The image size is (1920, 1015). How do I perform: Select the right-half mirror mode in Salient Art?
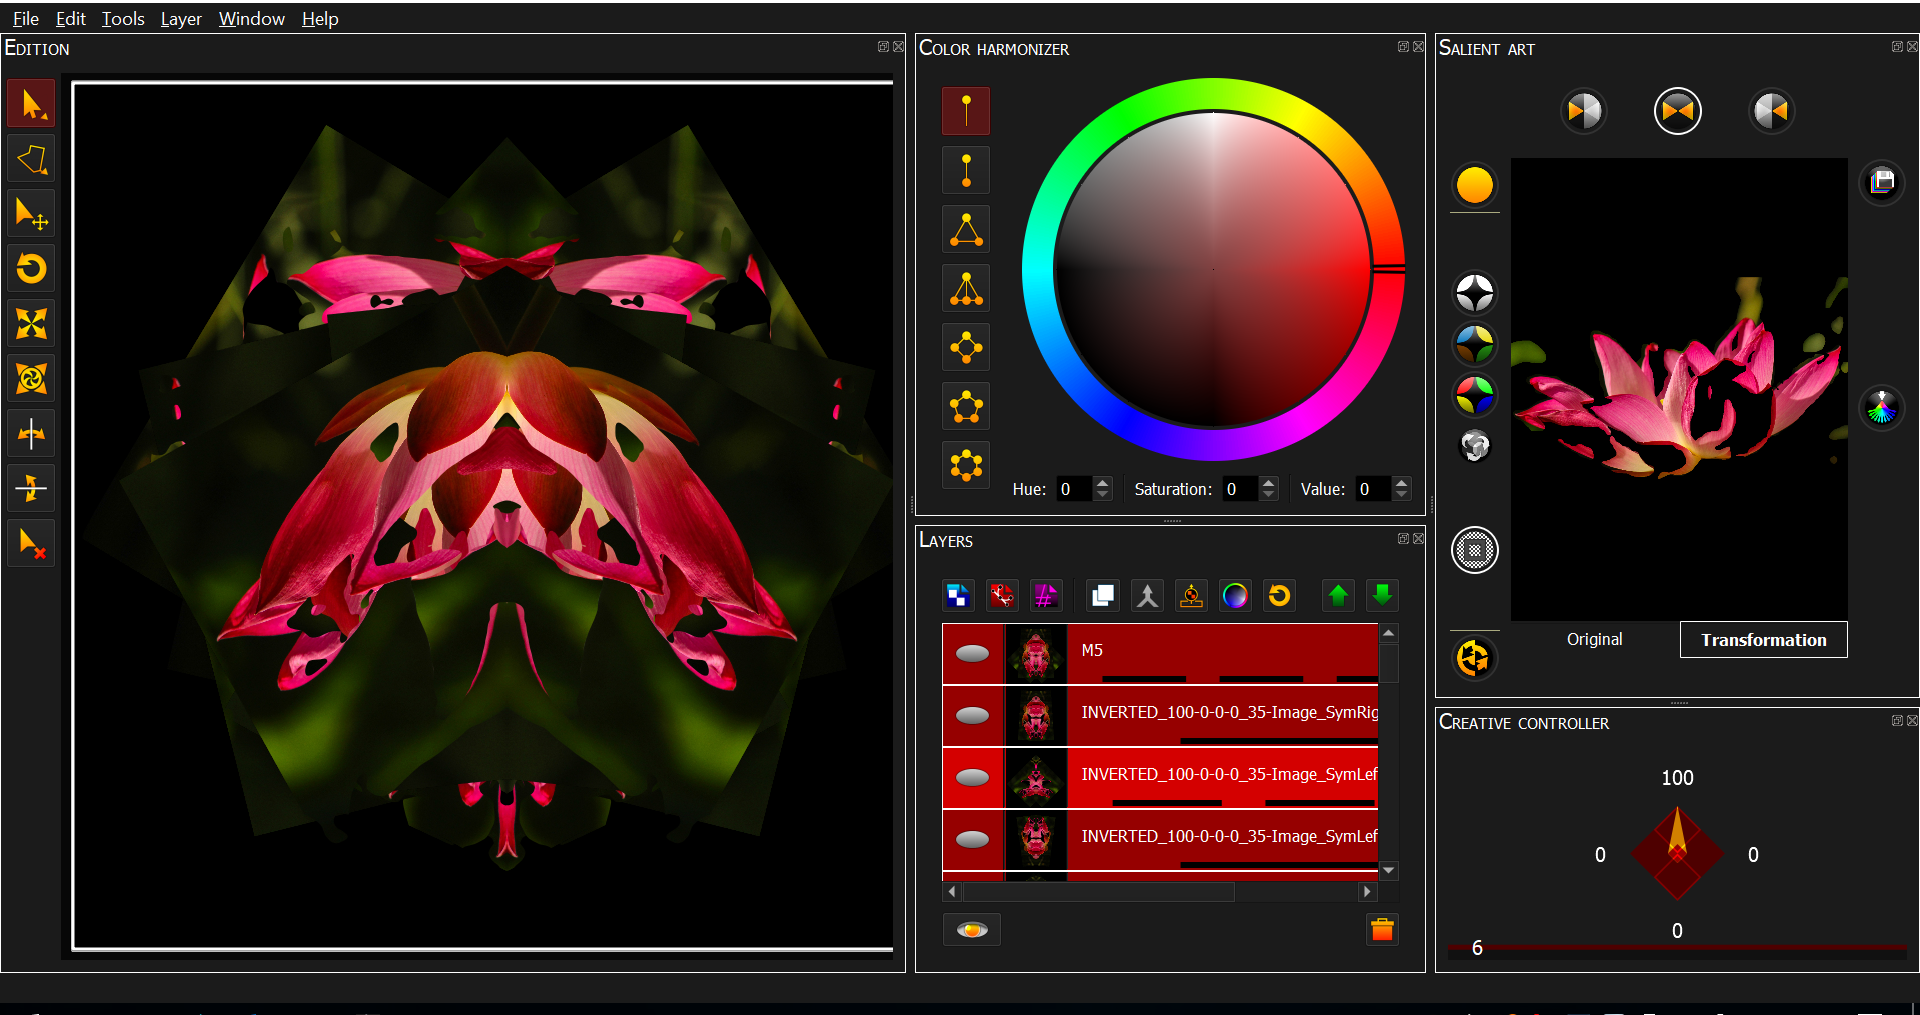(x=1771, y=111)
